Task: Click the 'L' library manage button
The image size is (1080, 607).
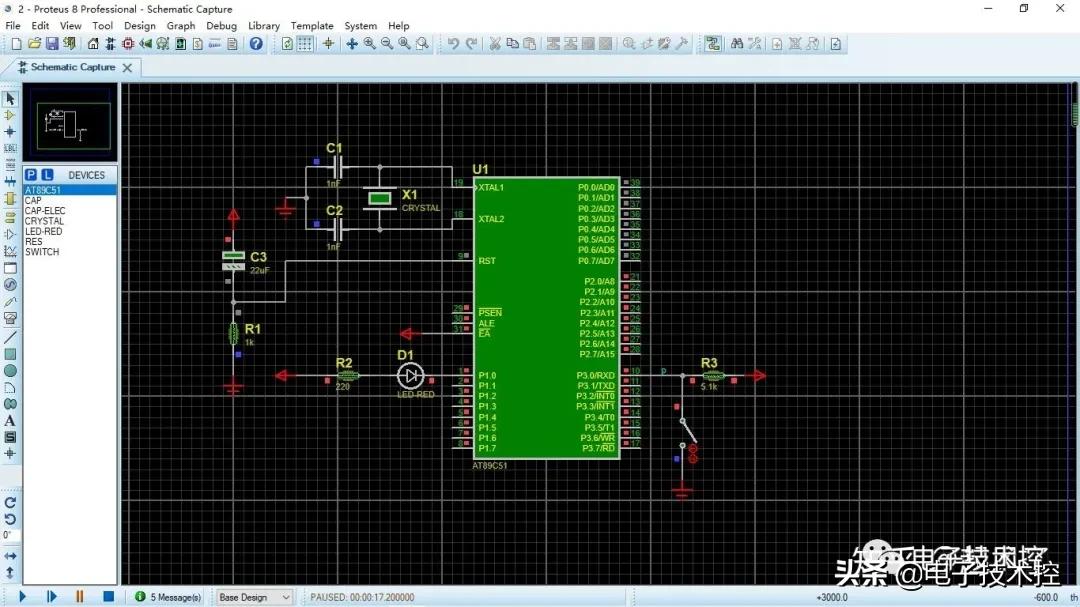Action: click(47, 175)
